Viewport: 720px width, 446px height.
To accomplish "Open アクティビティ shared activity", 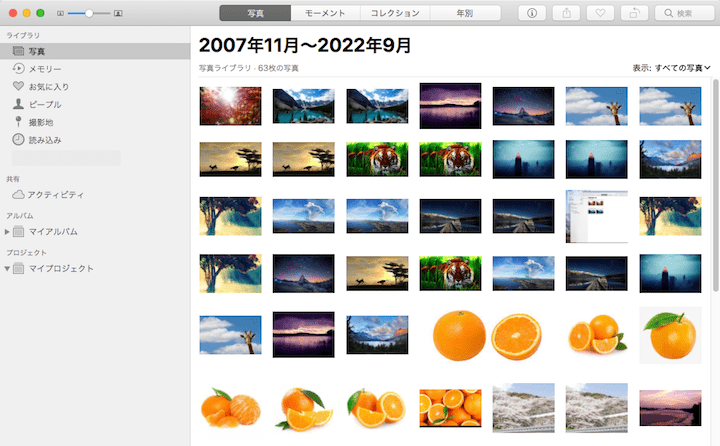I will (x=55, y=195).
